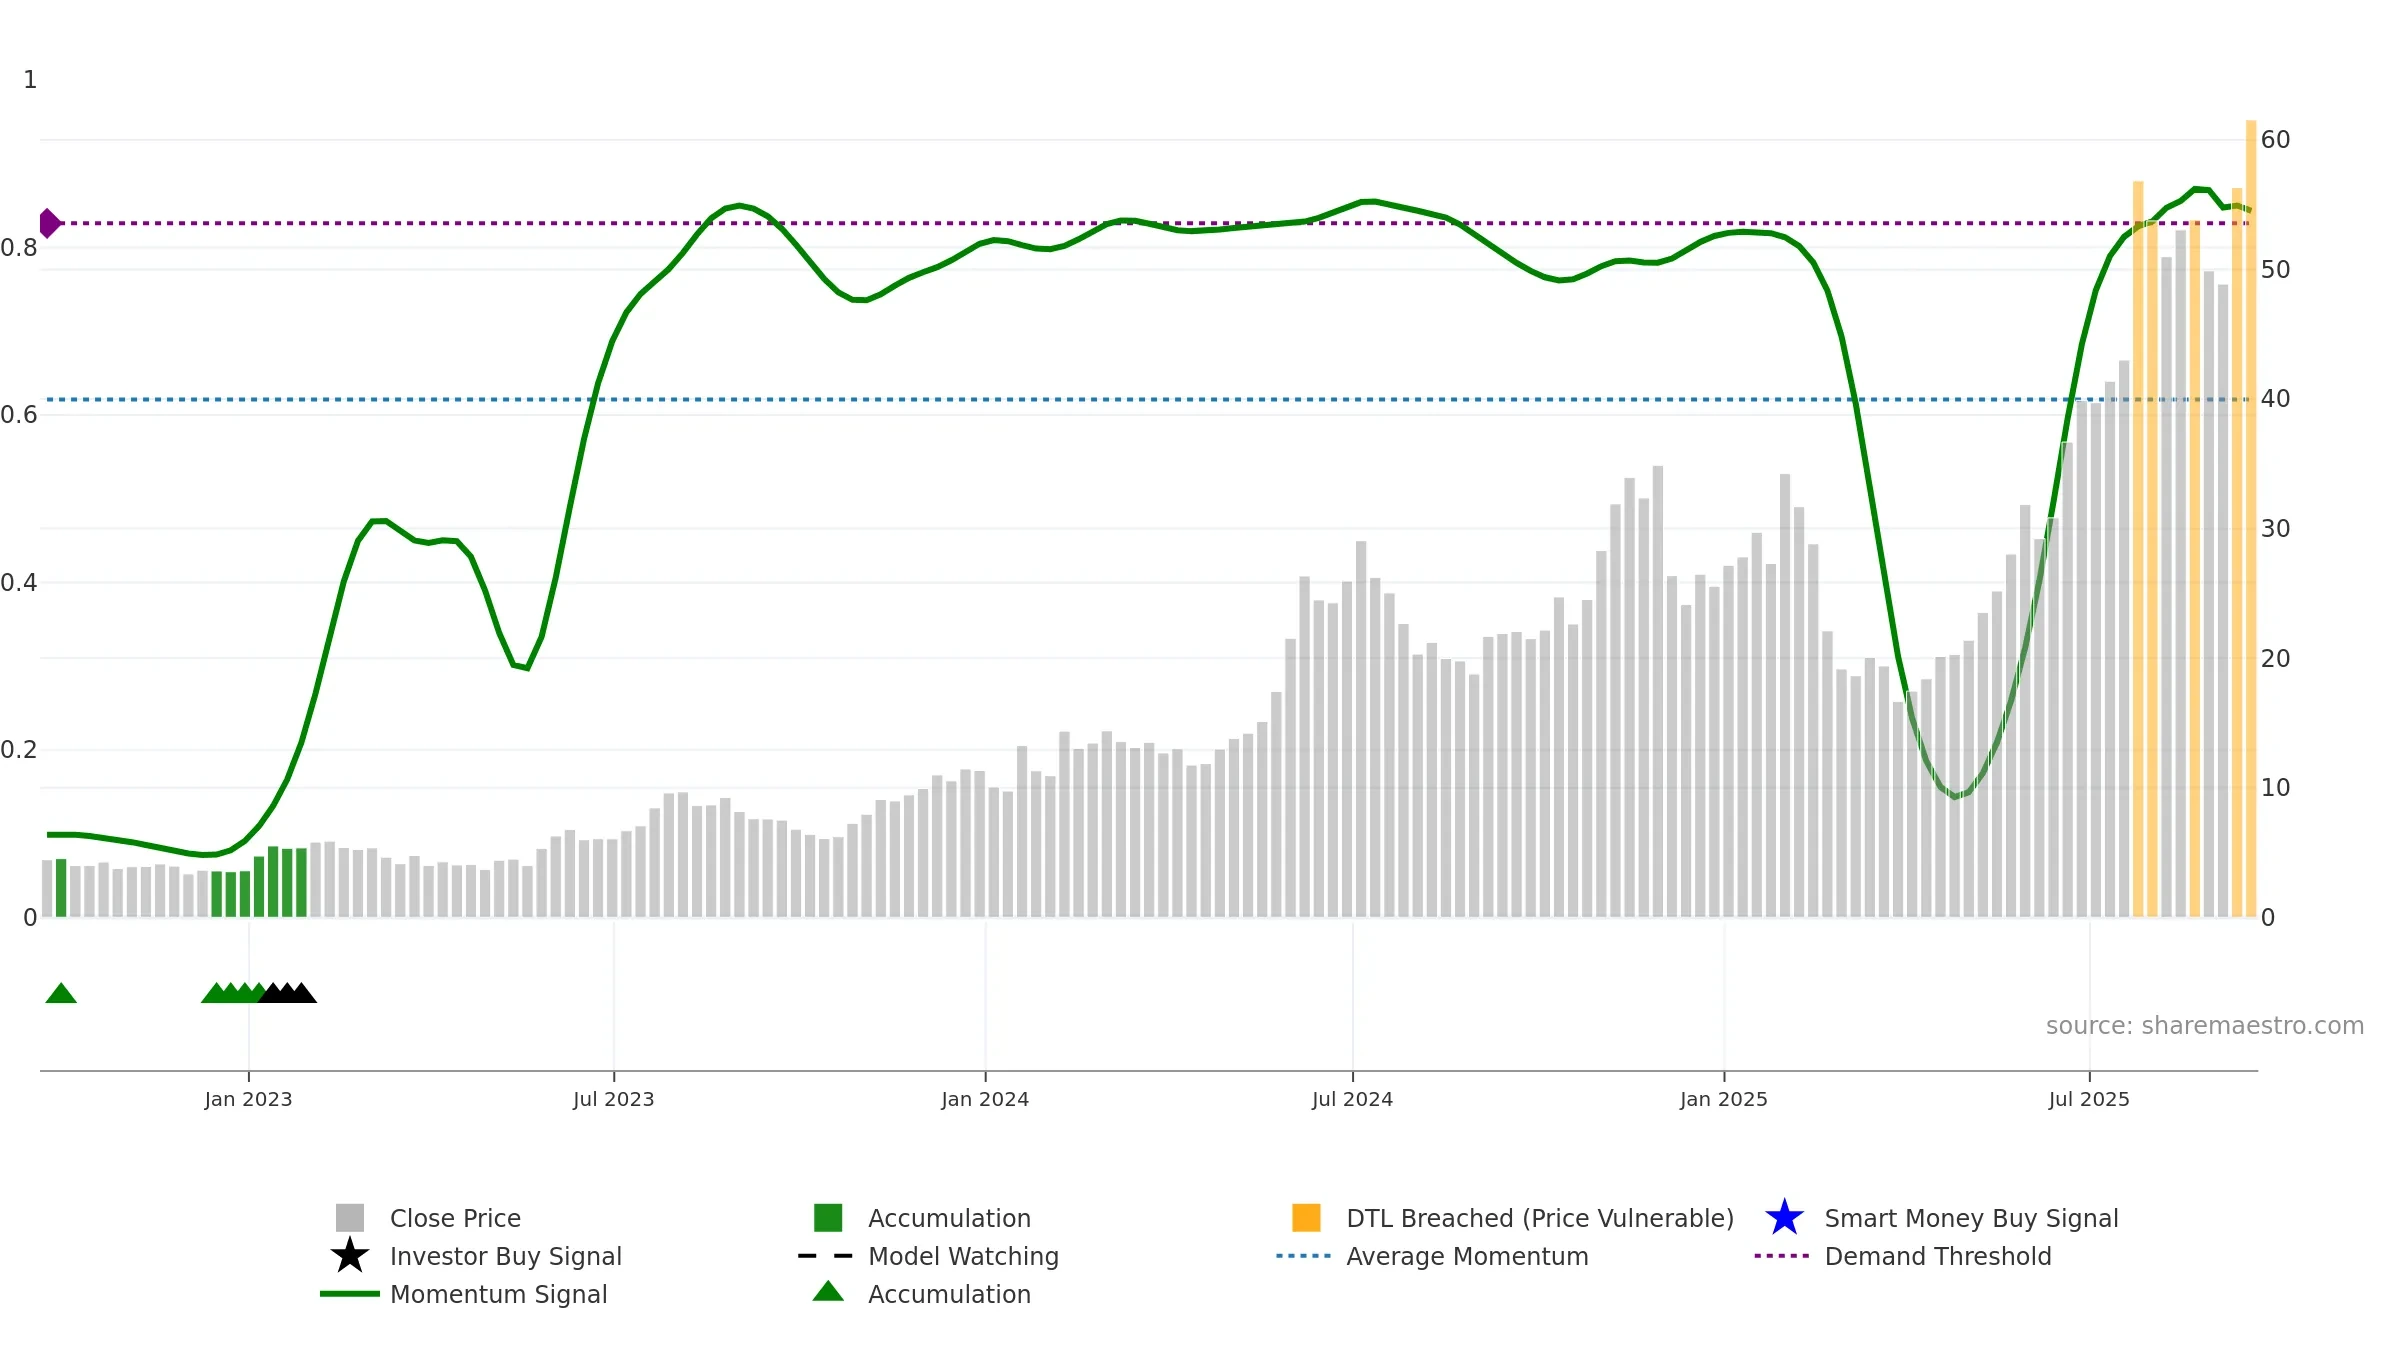Click the green Accumulation triangle legend icon

[x=828, y=1292]
